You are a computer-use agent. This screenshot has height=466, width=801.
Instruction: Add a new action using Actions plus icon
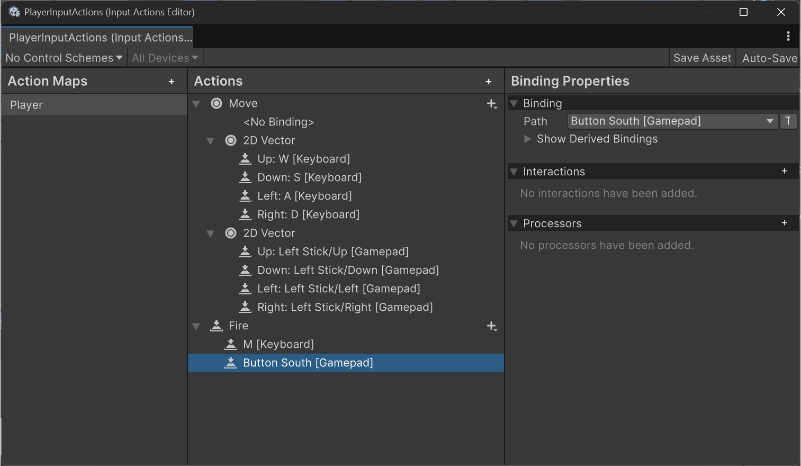489,82
